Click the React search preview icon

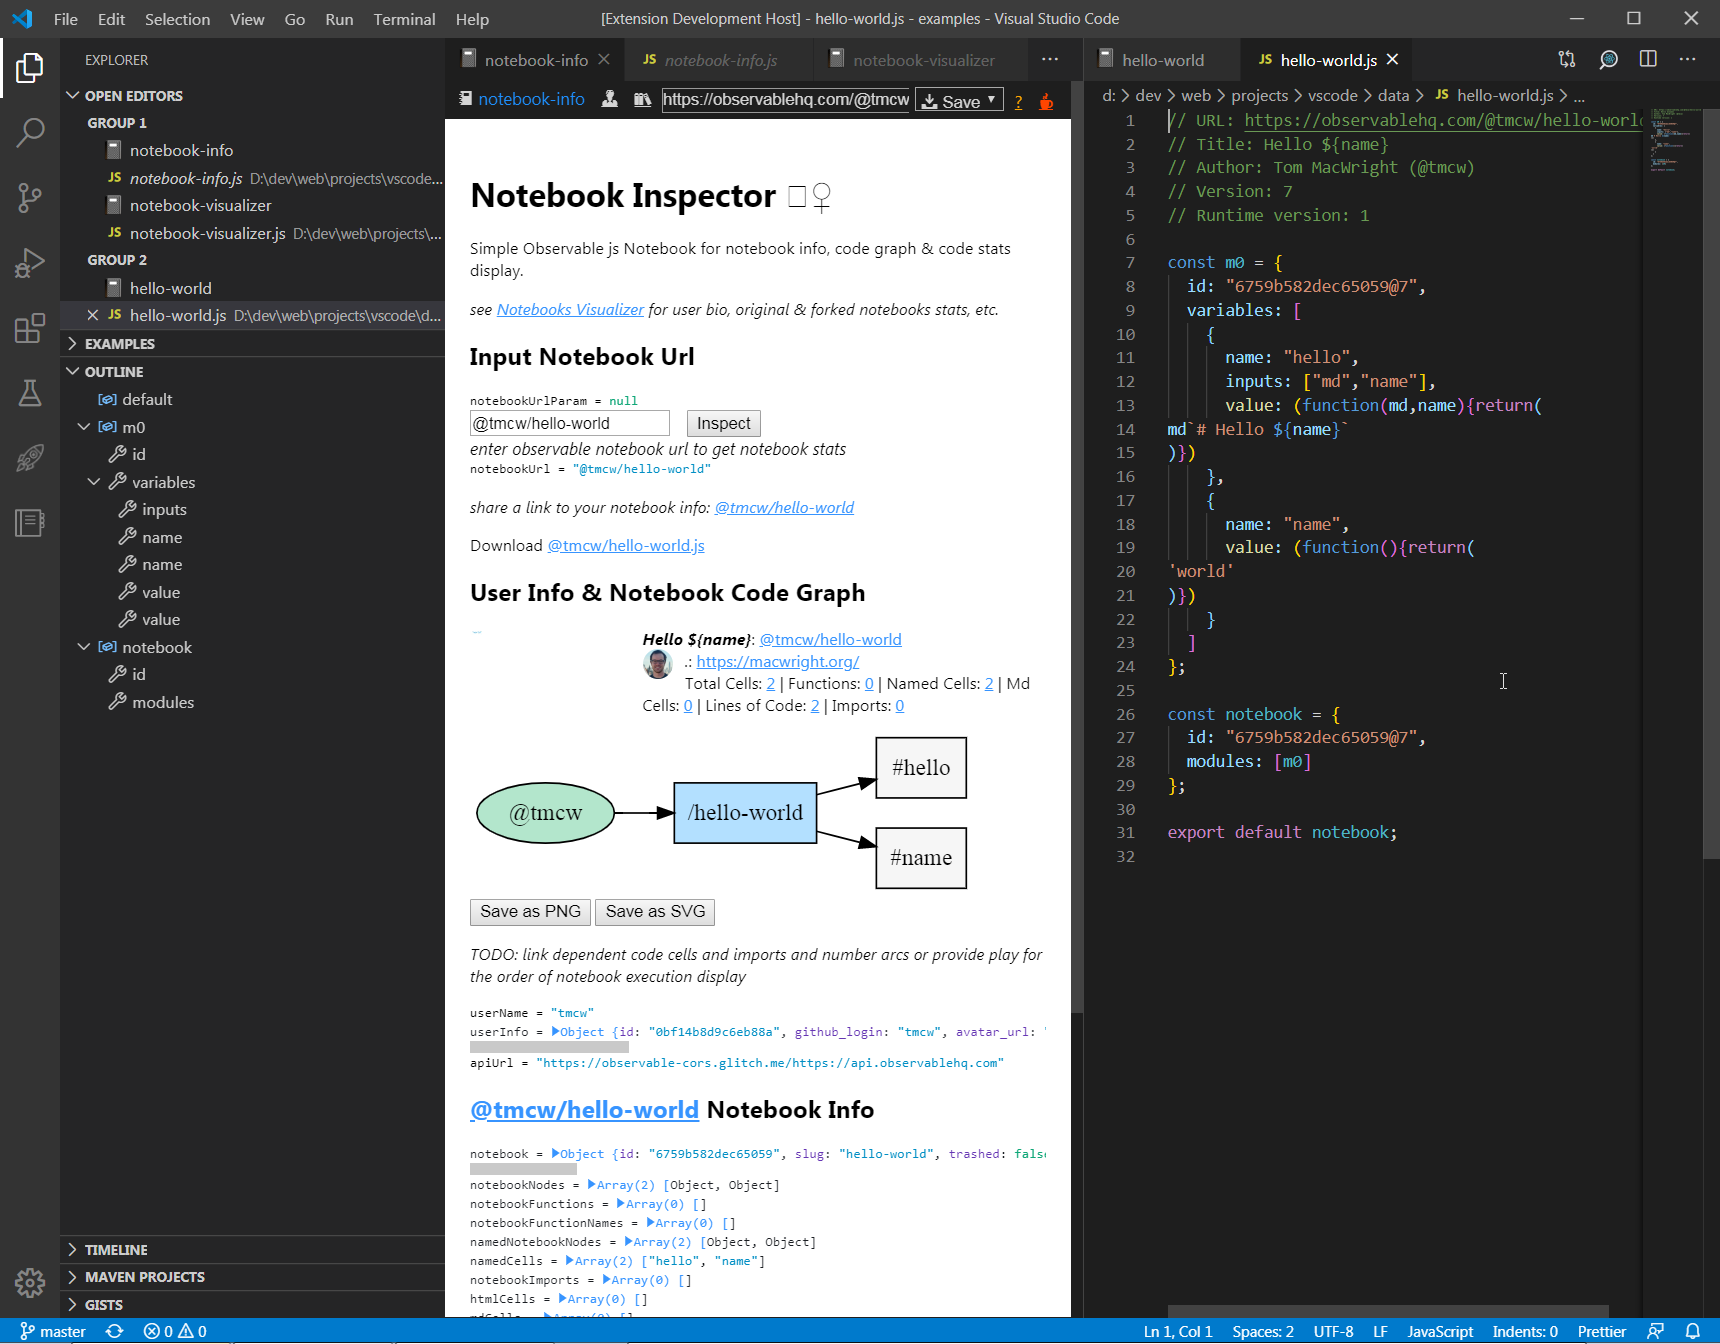(1608, 60)
